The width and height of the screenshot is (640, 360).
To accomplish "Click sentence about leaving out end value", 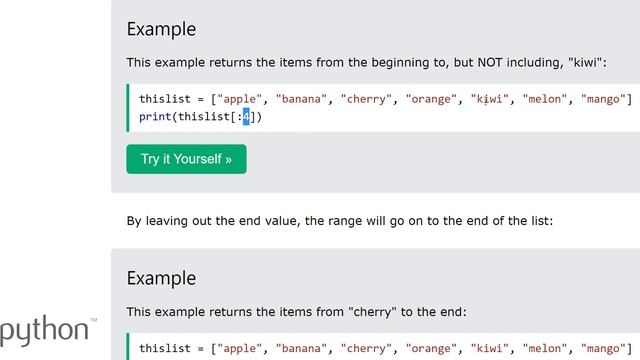I will tap(340, 221).
